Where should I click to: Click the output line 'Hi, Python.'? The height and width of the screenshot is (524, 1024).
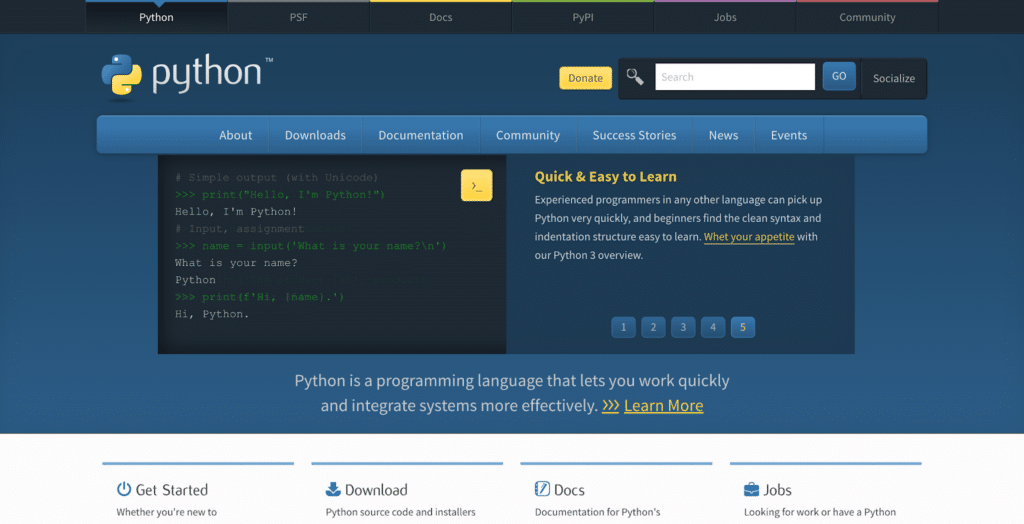(x=212, y=314)
